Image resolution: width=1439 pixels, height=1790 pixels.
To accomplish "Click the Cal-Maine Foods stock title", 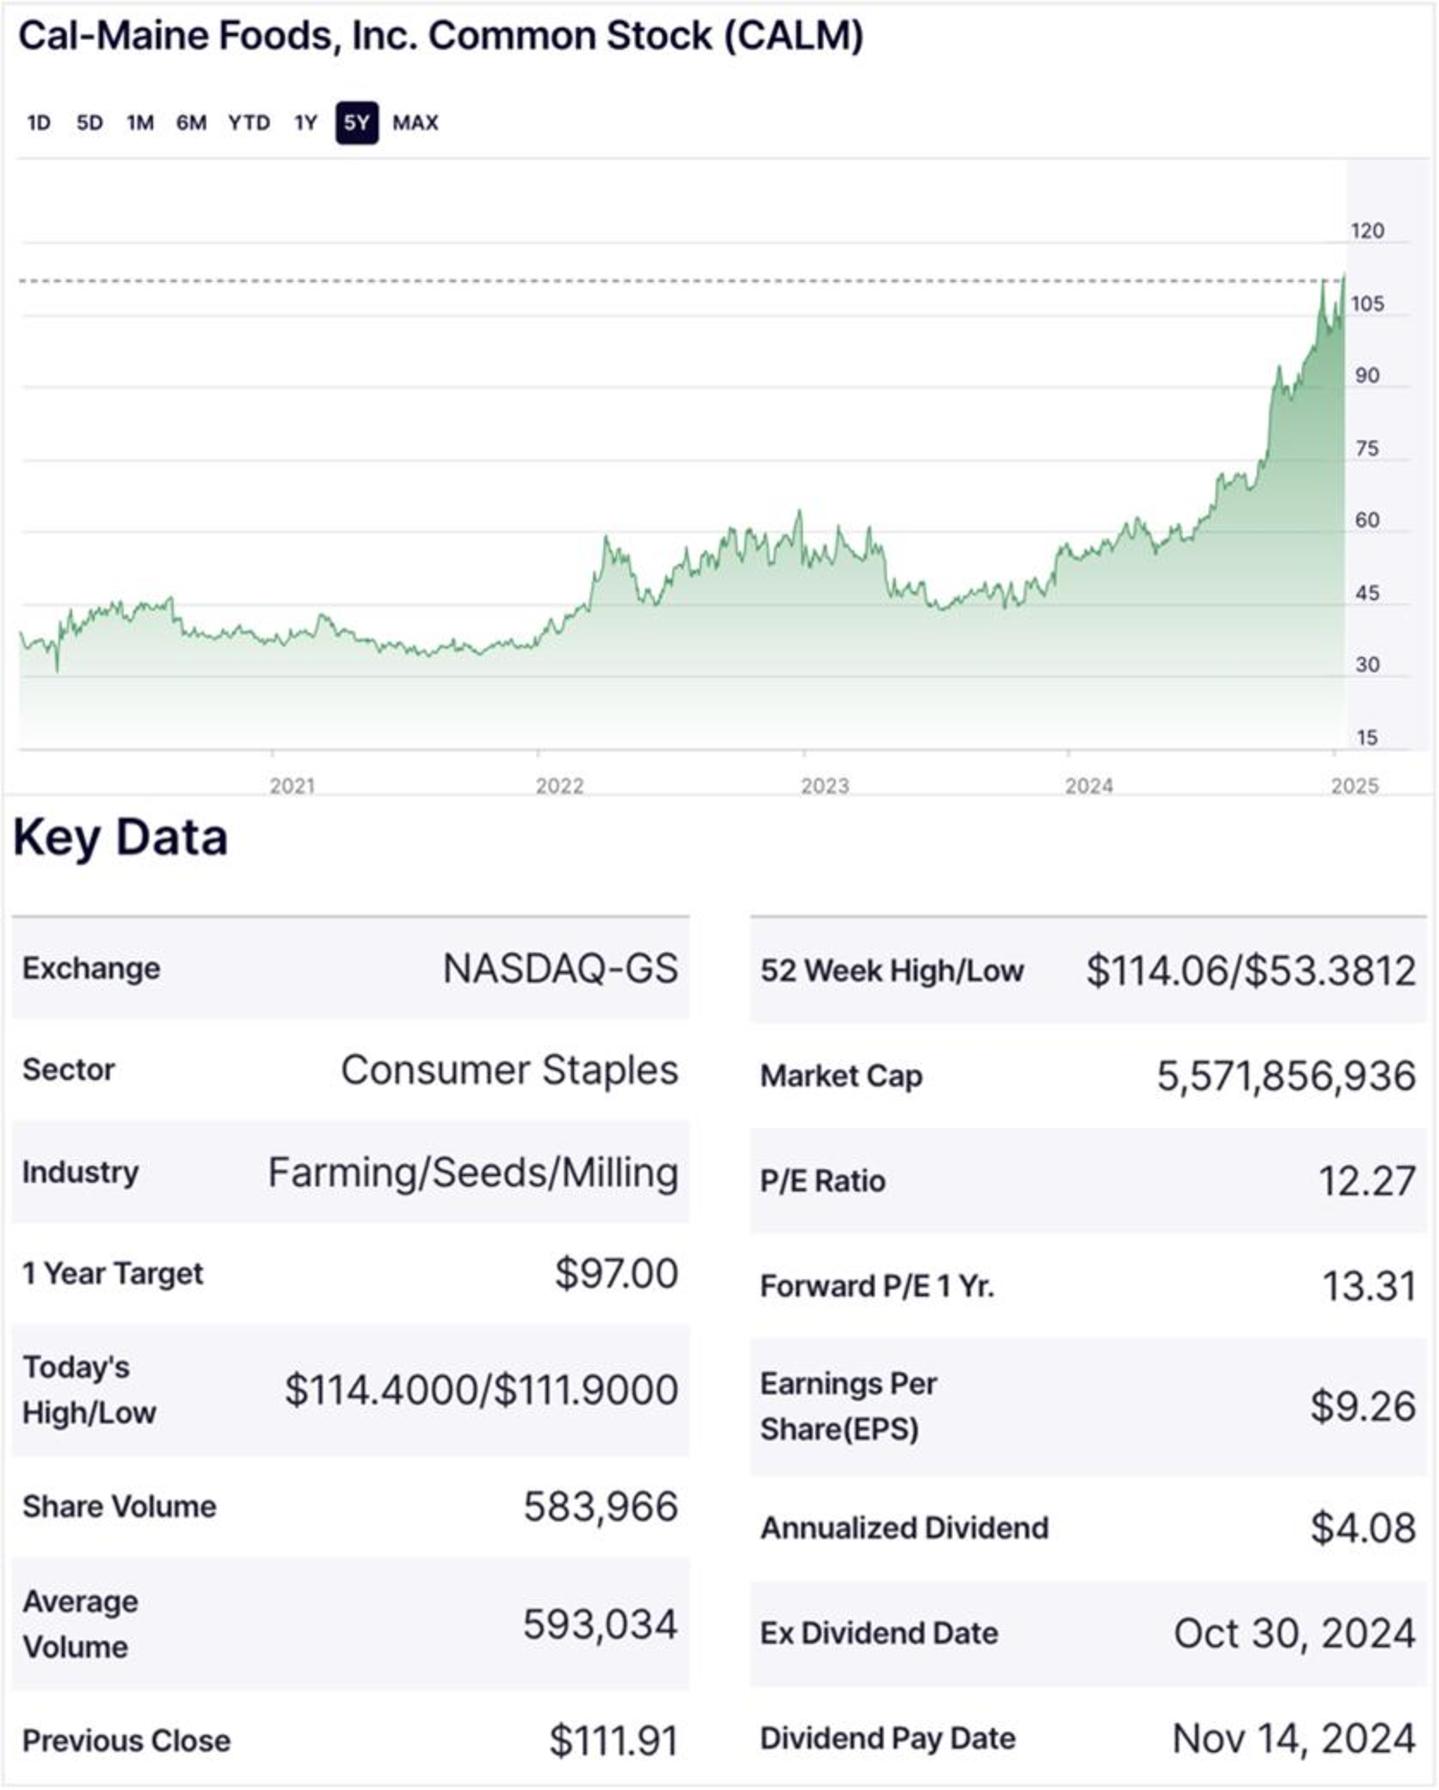I will coord(441,36).
